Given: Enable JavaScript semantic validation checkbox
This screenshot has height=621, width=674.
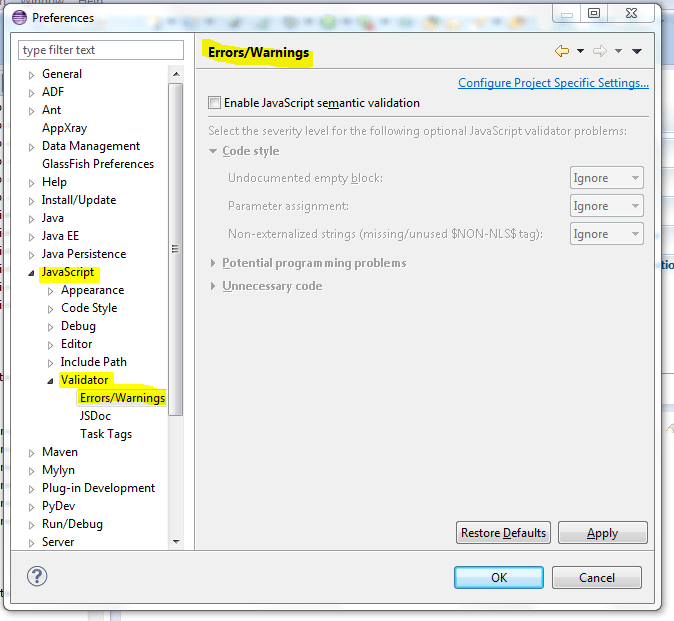Looking at the screenshot, I should coord(214,103).
